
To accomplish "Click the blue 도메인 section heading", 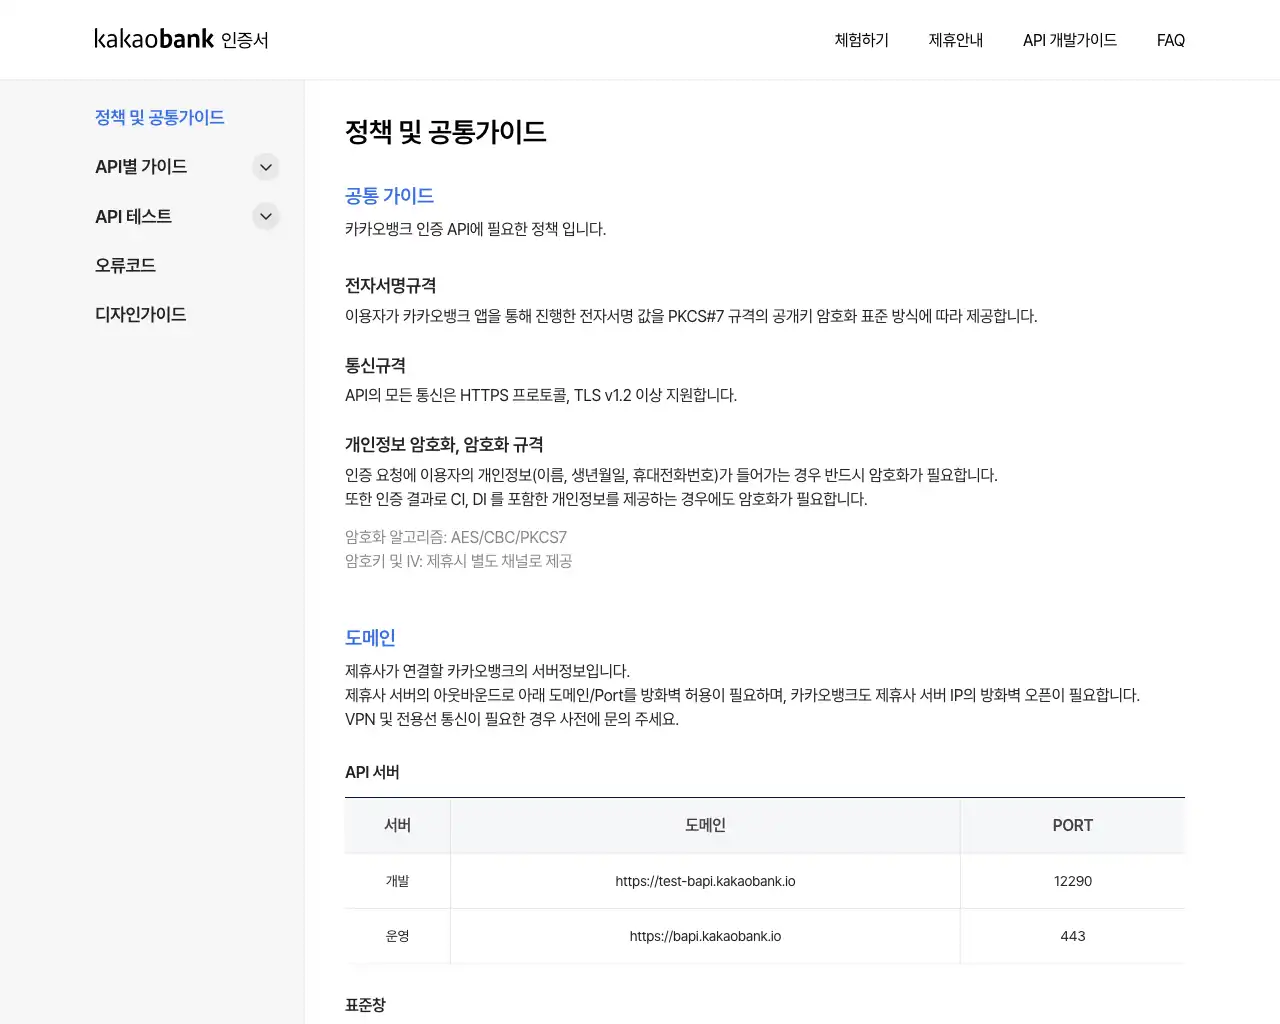I will click(370, 638).
